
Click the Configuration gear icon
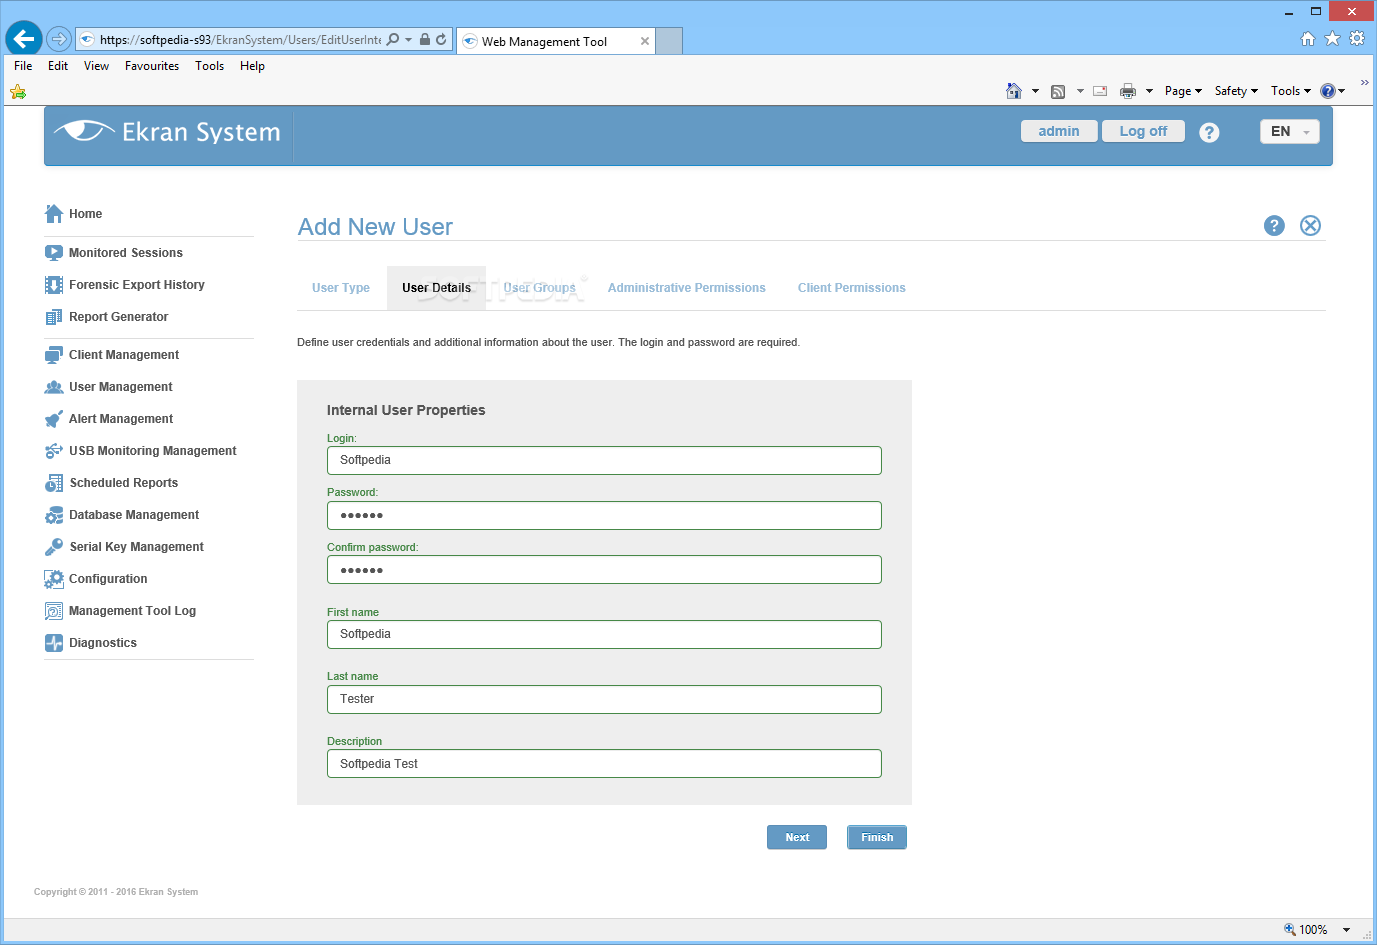54,579
